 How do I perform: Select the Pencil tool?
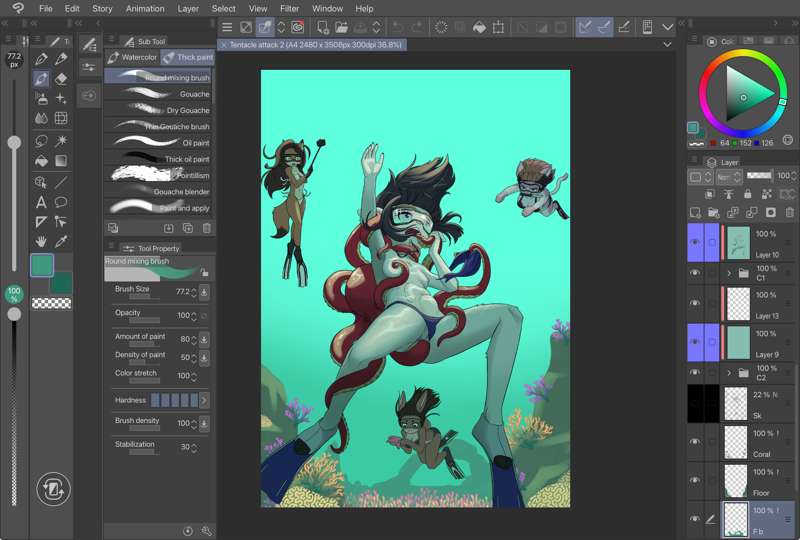click(x=61, y=59)
